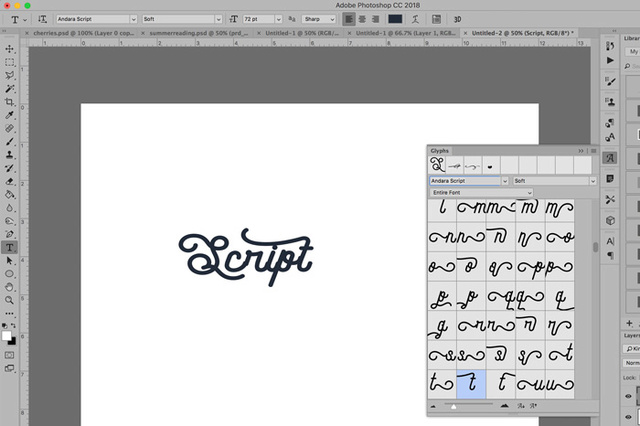The image size is (640, 426).
Task: Toggle text orientation in options bar
Action: 42,19
